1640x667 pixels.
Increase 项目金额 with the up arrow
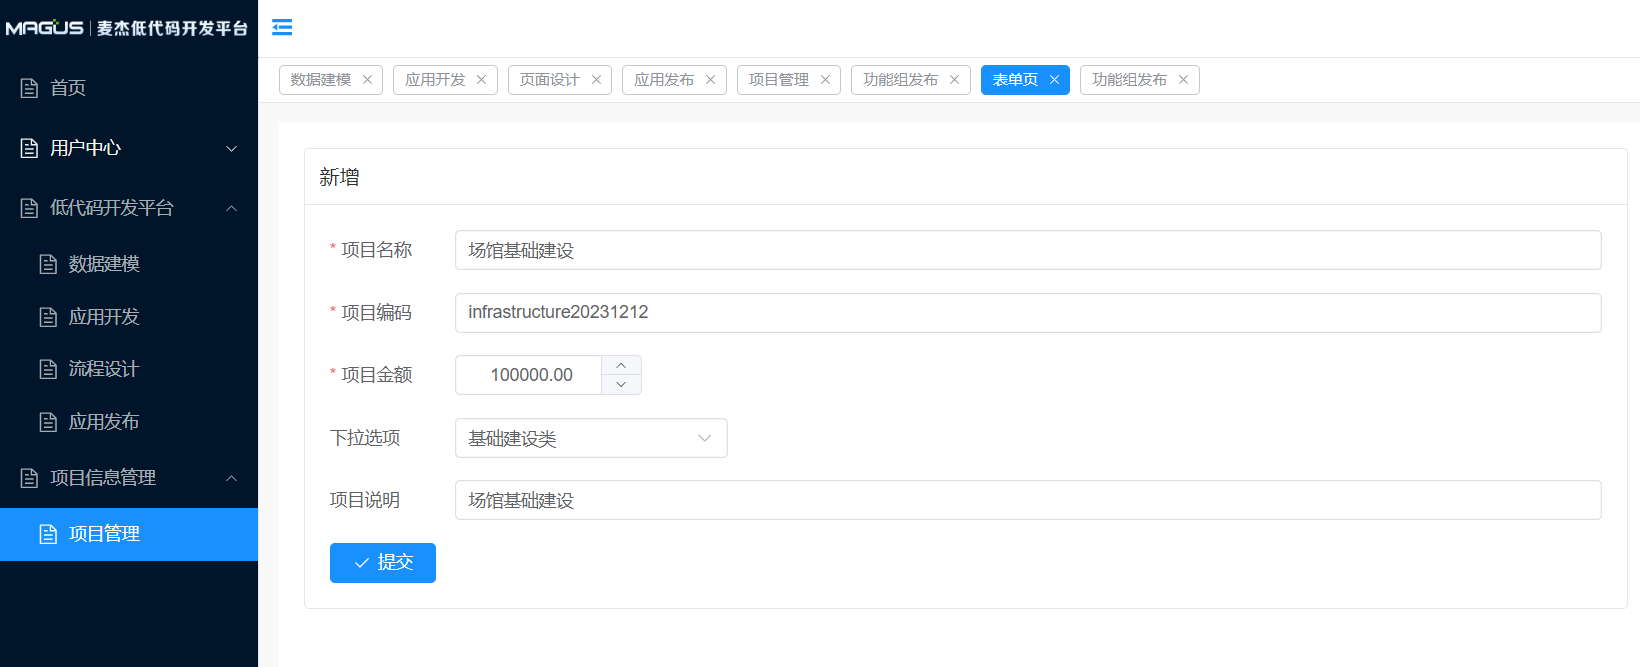(621, 366)
